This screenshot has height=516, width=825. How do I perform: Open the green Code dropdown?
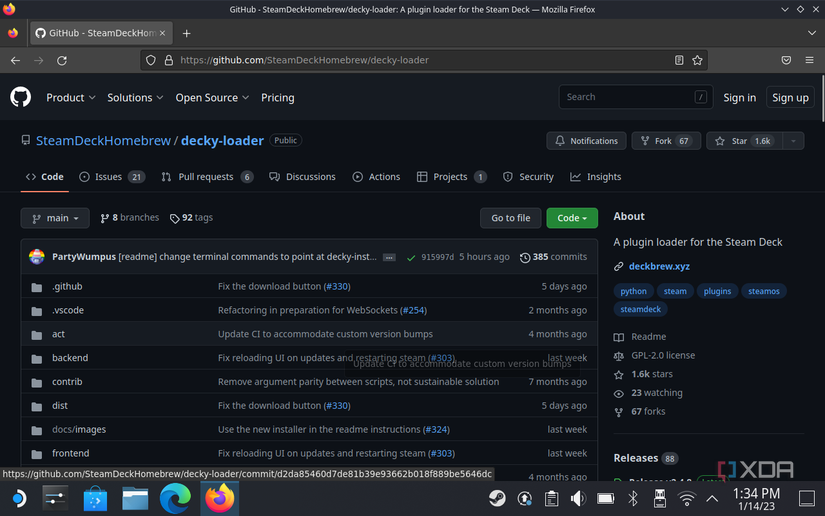pos(572,218)
